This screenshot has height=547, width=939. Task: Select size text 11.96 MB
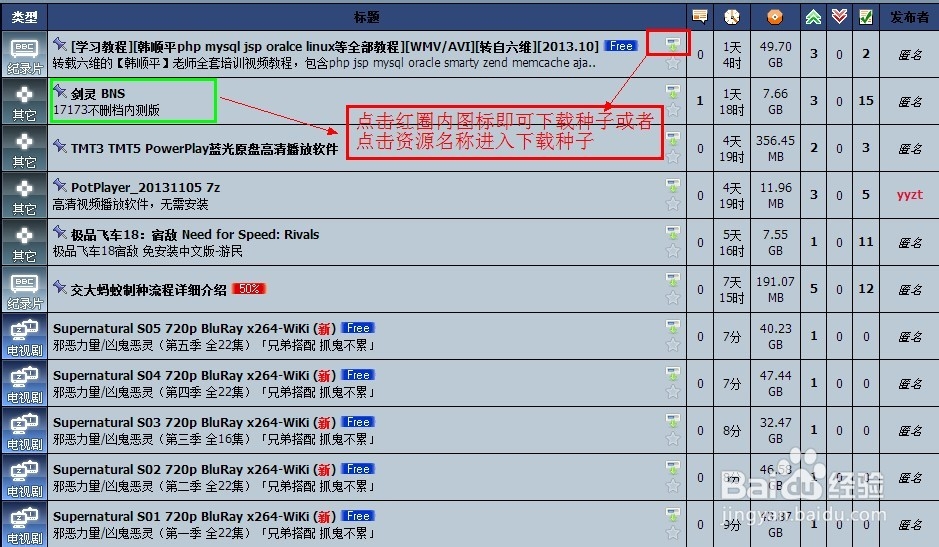tap(776, 195)
